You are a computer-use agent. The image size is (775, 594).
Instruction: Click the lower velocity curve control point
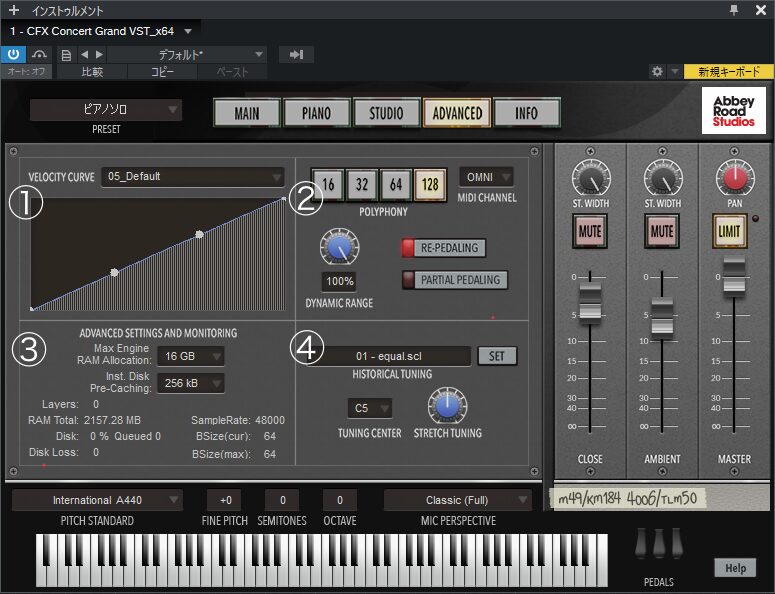tap(114, 272)
